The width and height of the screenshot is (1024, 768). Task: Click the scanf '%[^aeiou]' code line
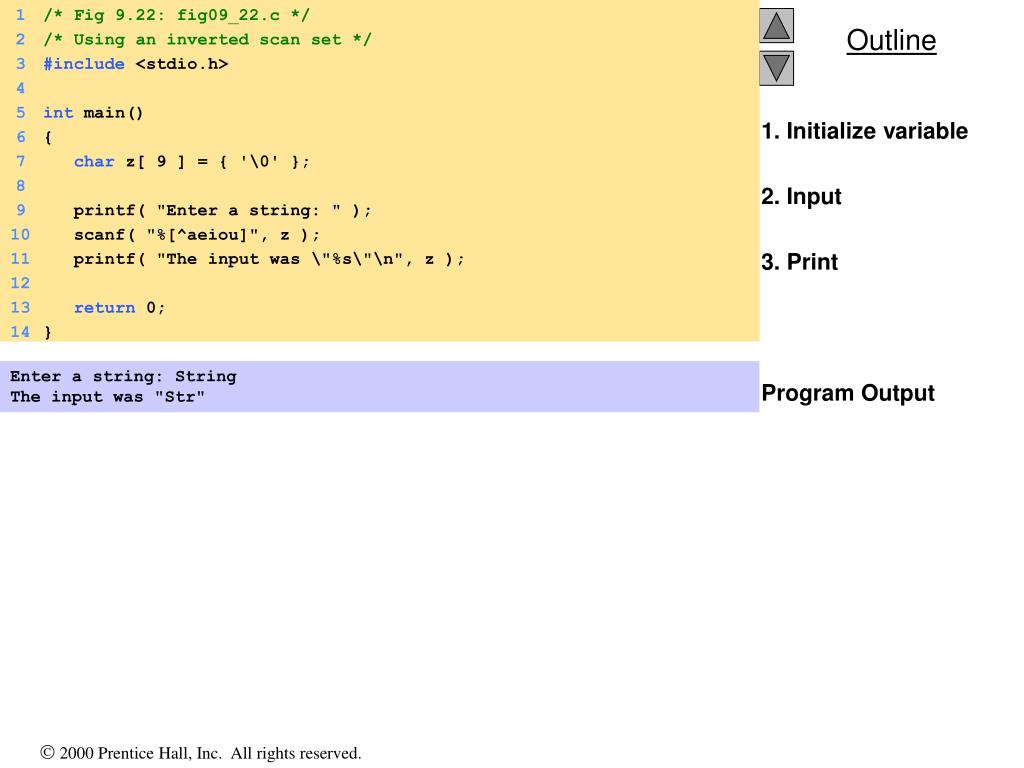(x=197, y=234)
